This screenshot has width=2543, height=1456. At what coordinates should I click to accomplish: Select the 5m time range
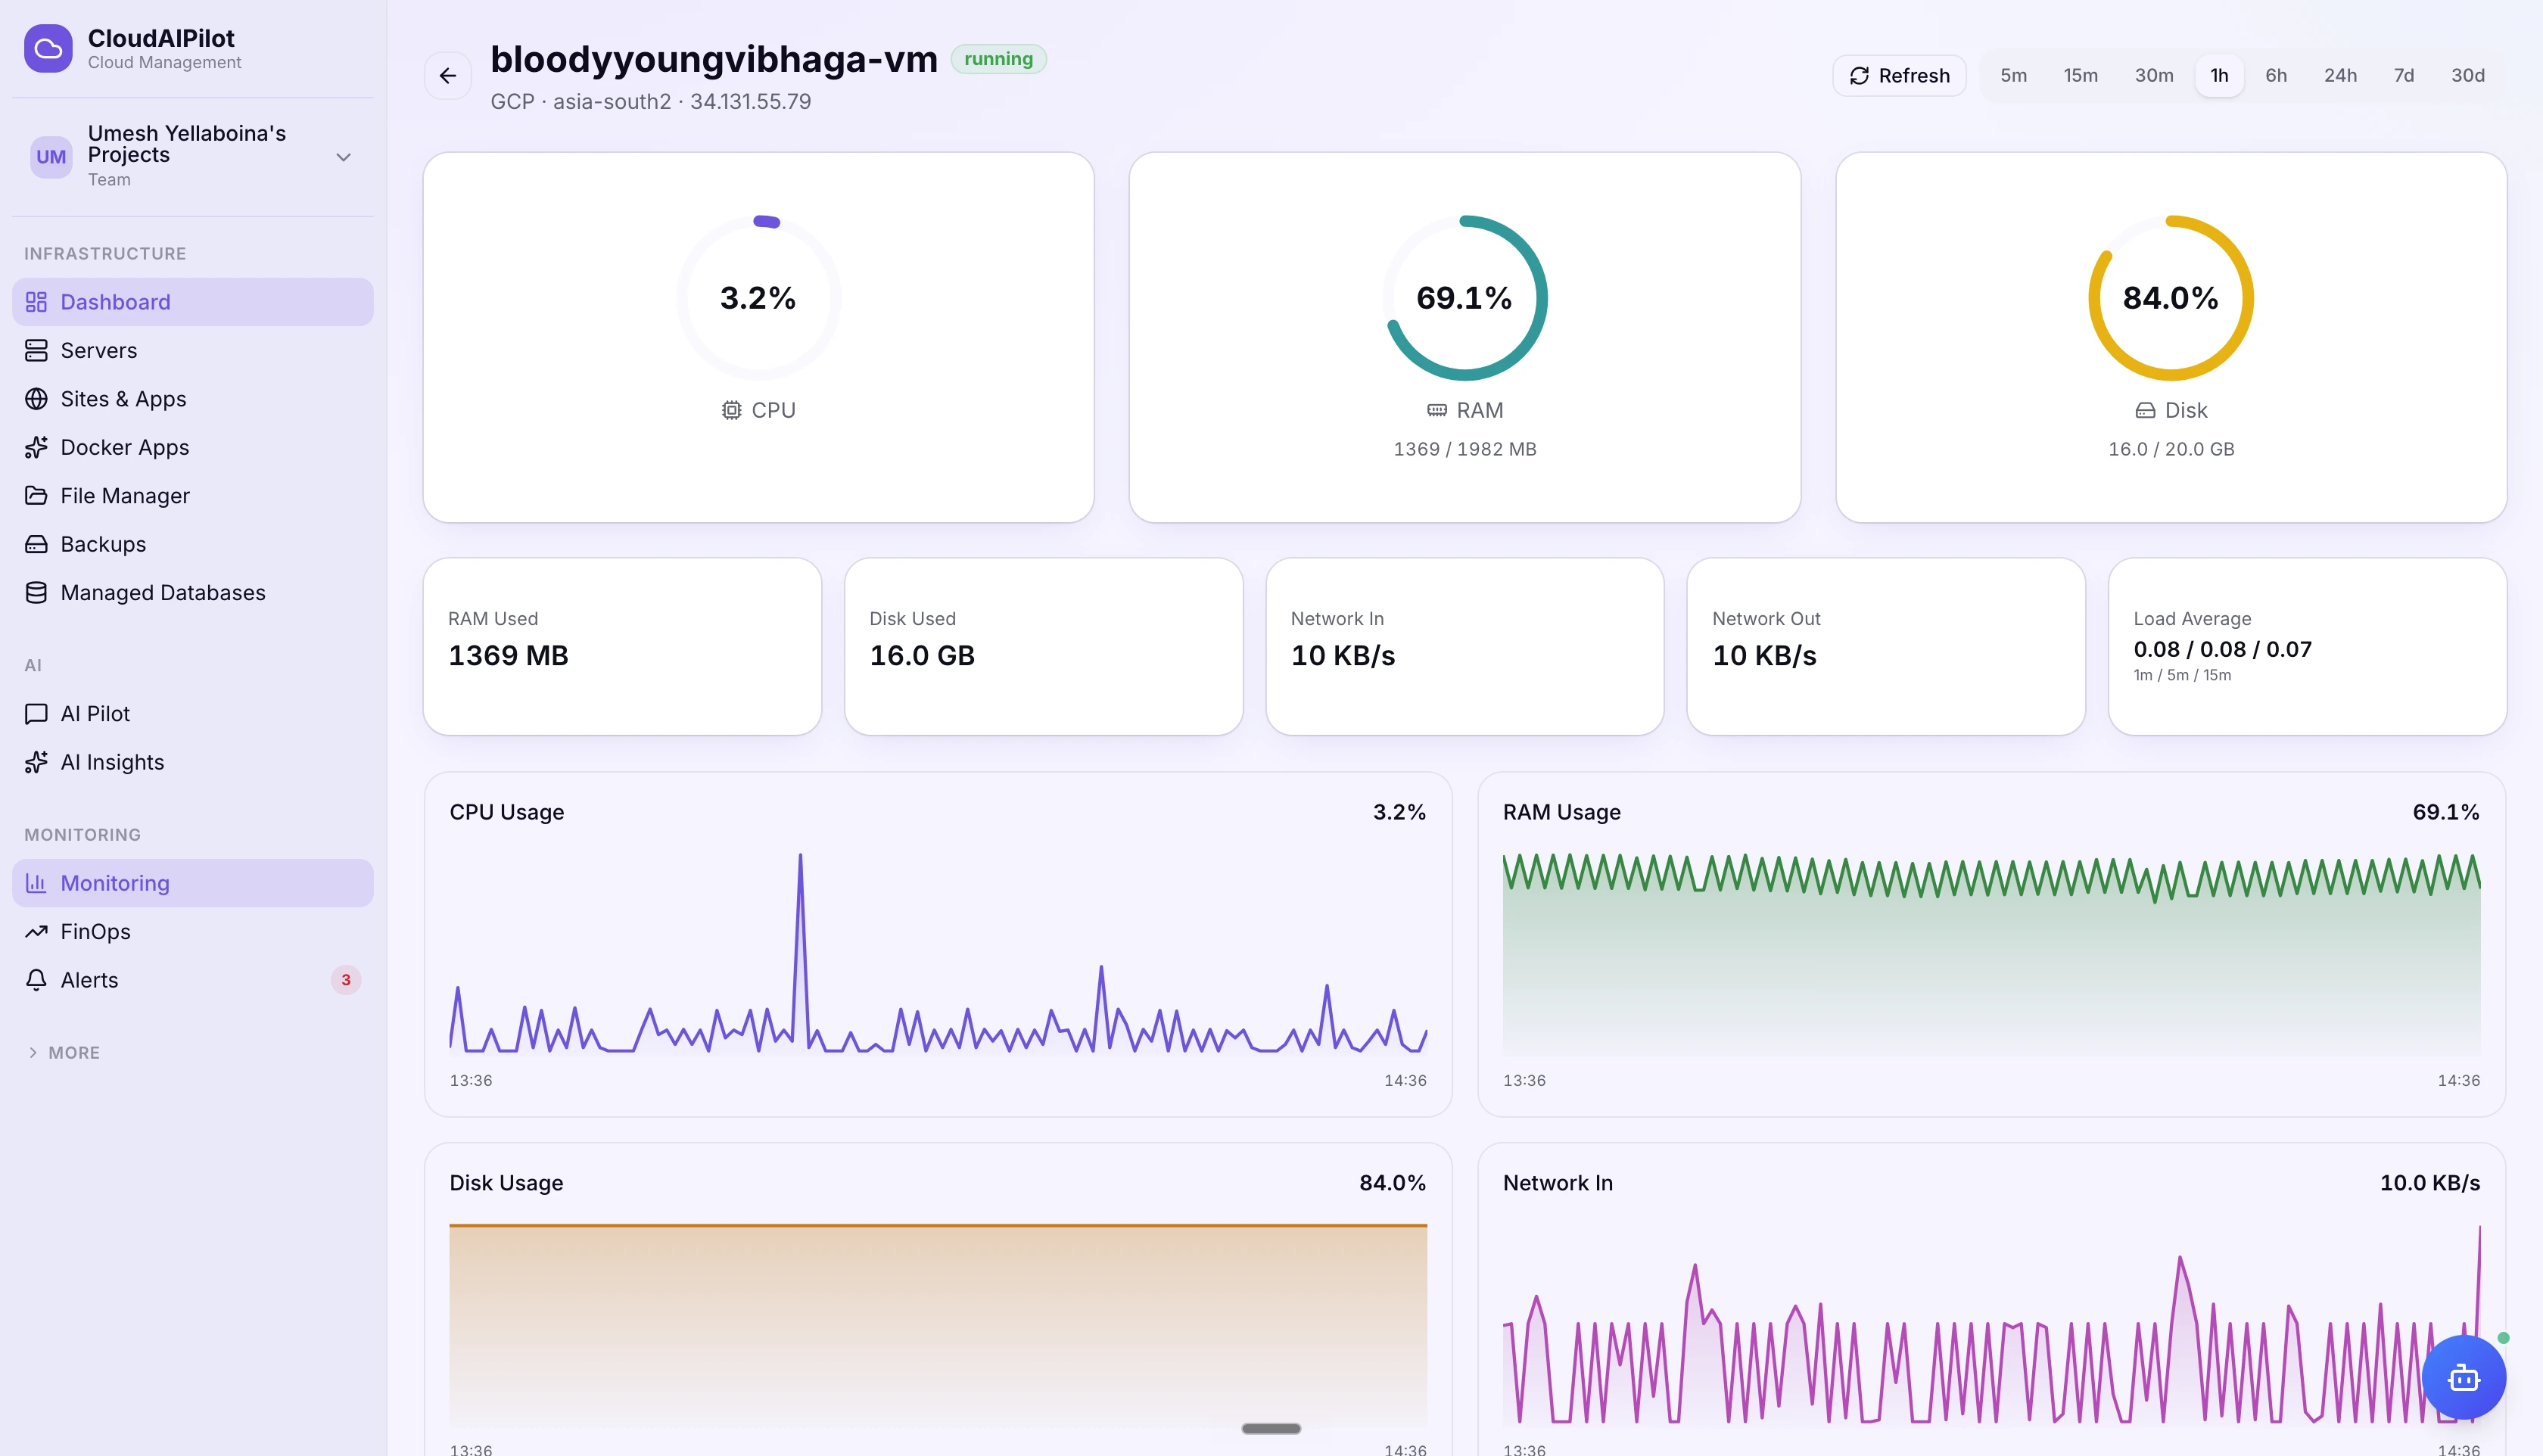pyautogui.click(x=2013, y=76)
